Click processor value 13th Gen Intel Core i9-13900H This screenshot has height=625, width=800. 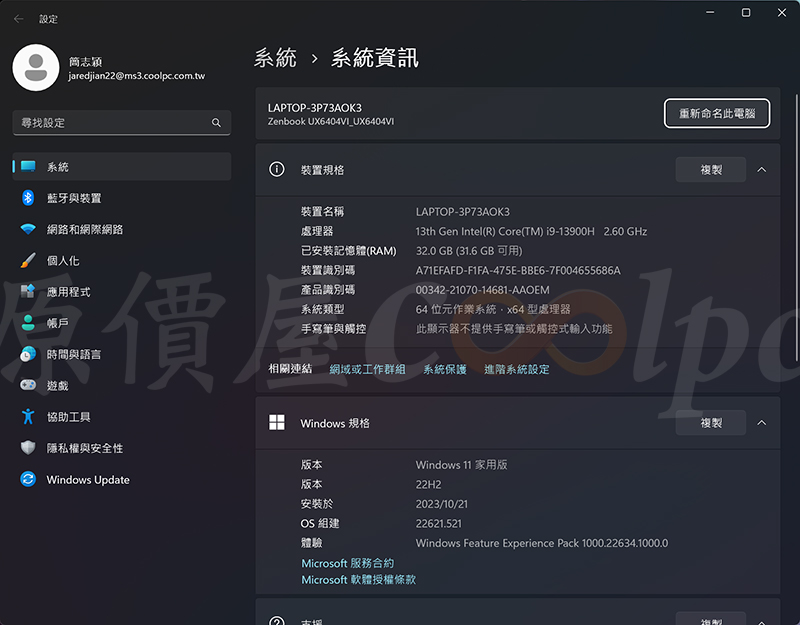coord(531,232)
